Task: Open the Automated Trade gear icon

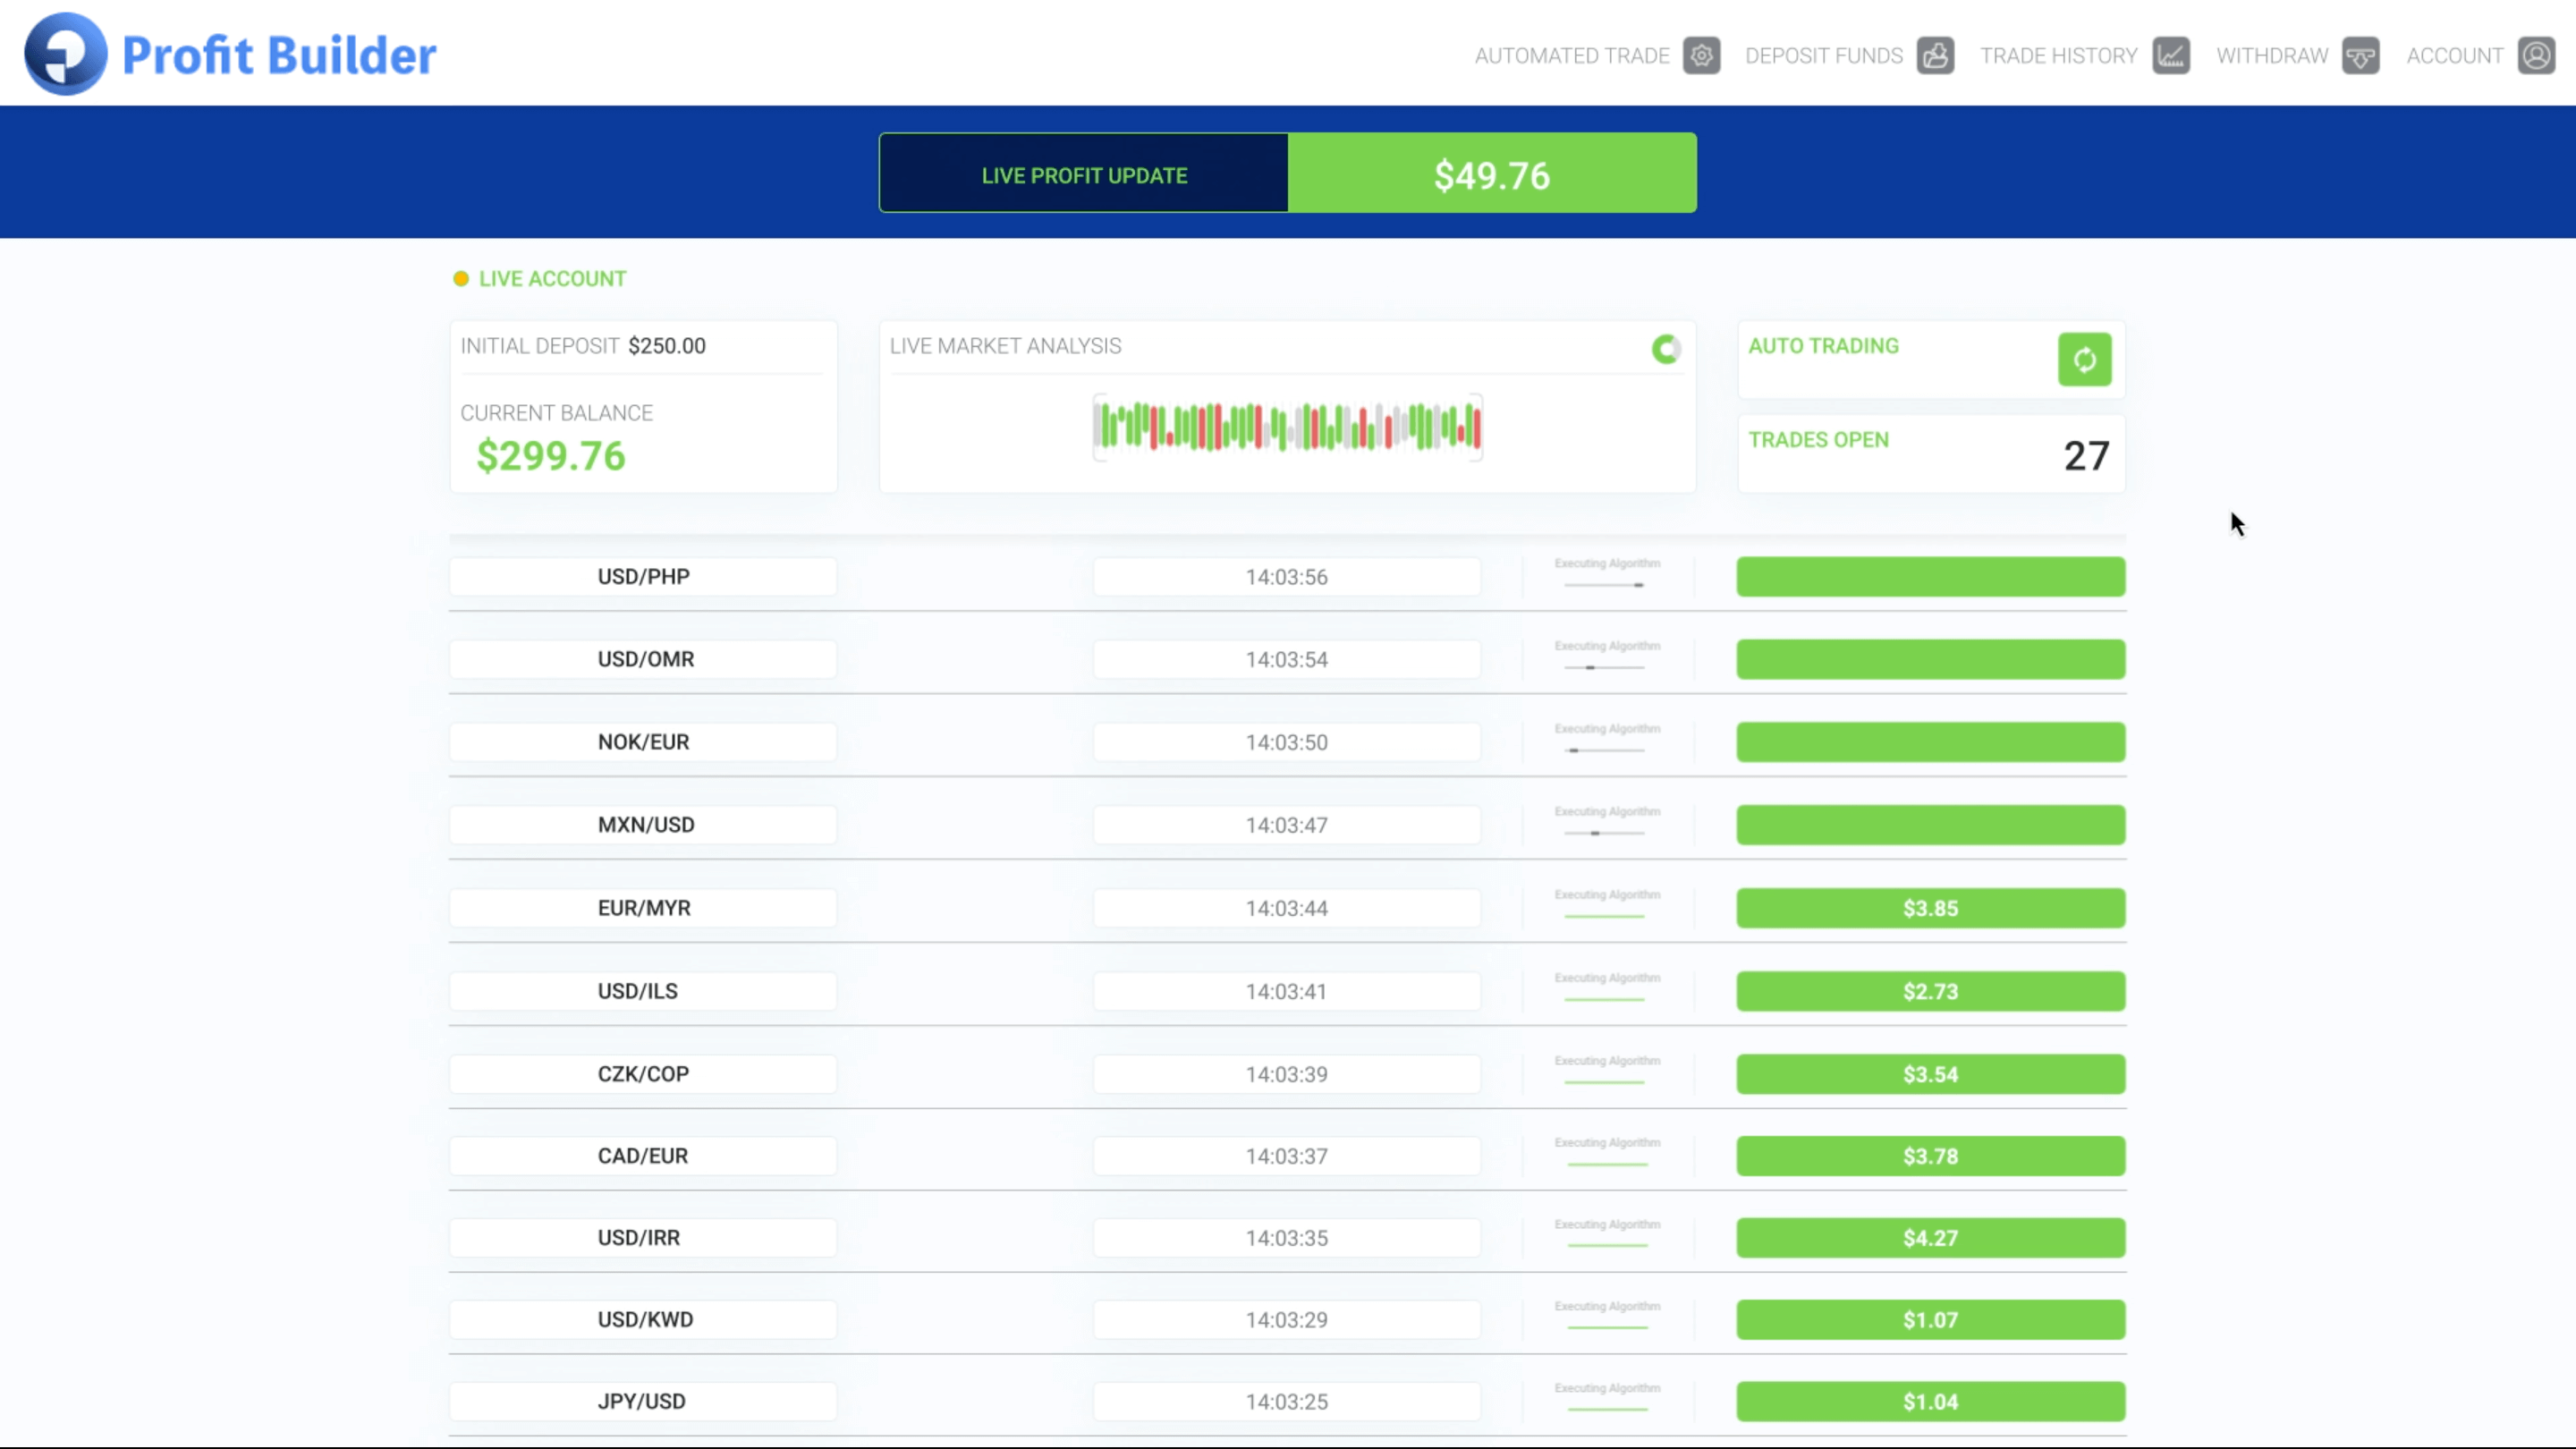Action: (1701, 56)
